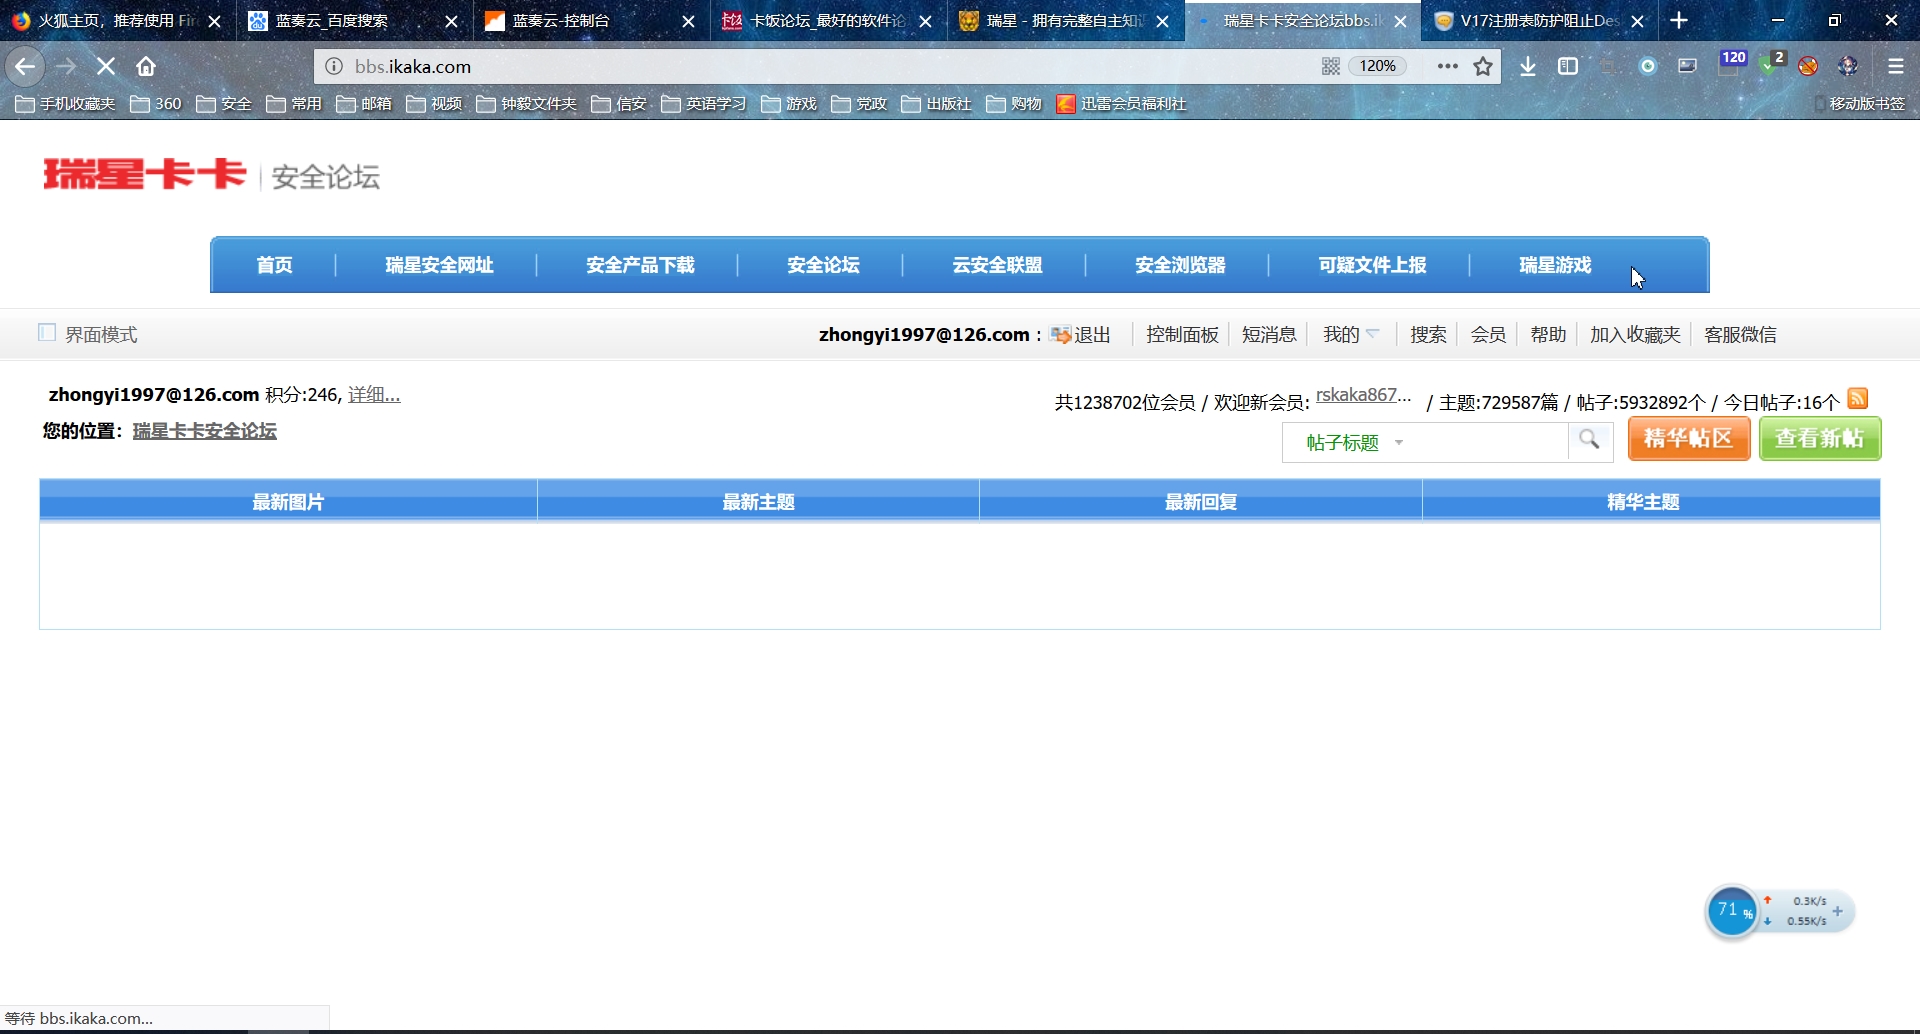Open the extension with the 120 badge
Screen dimensions: 1920x1034
(x=1732, y=62)
